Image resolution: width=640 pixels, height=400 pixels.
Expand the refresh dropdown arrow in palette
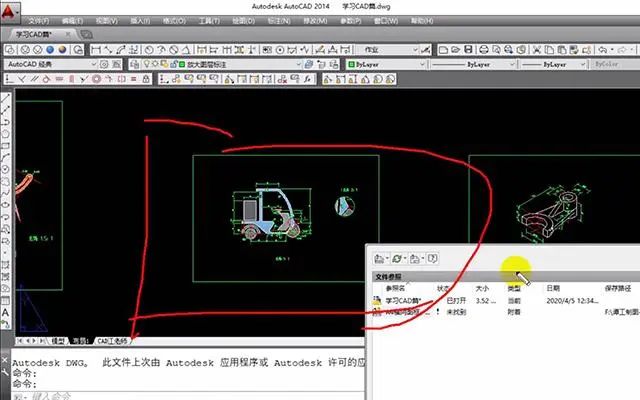(404, 259)
